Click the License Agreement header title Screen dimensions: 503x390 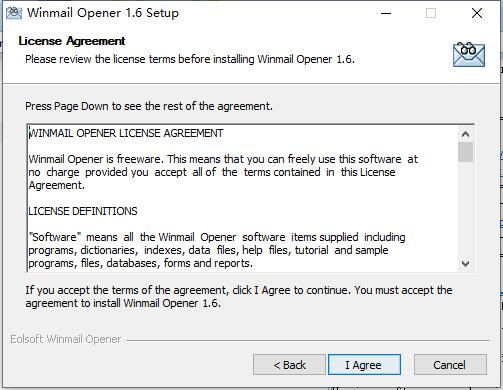click(72, 41)
